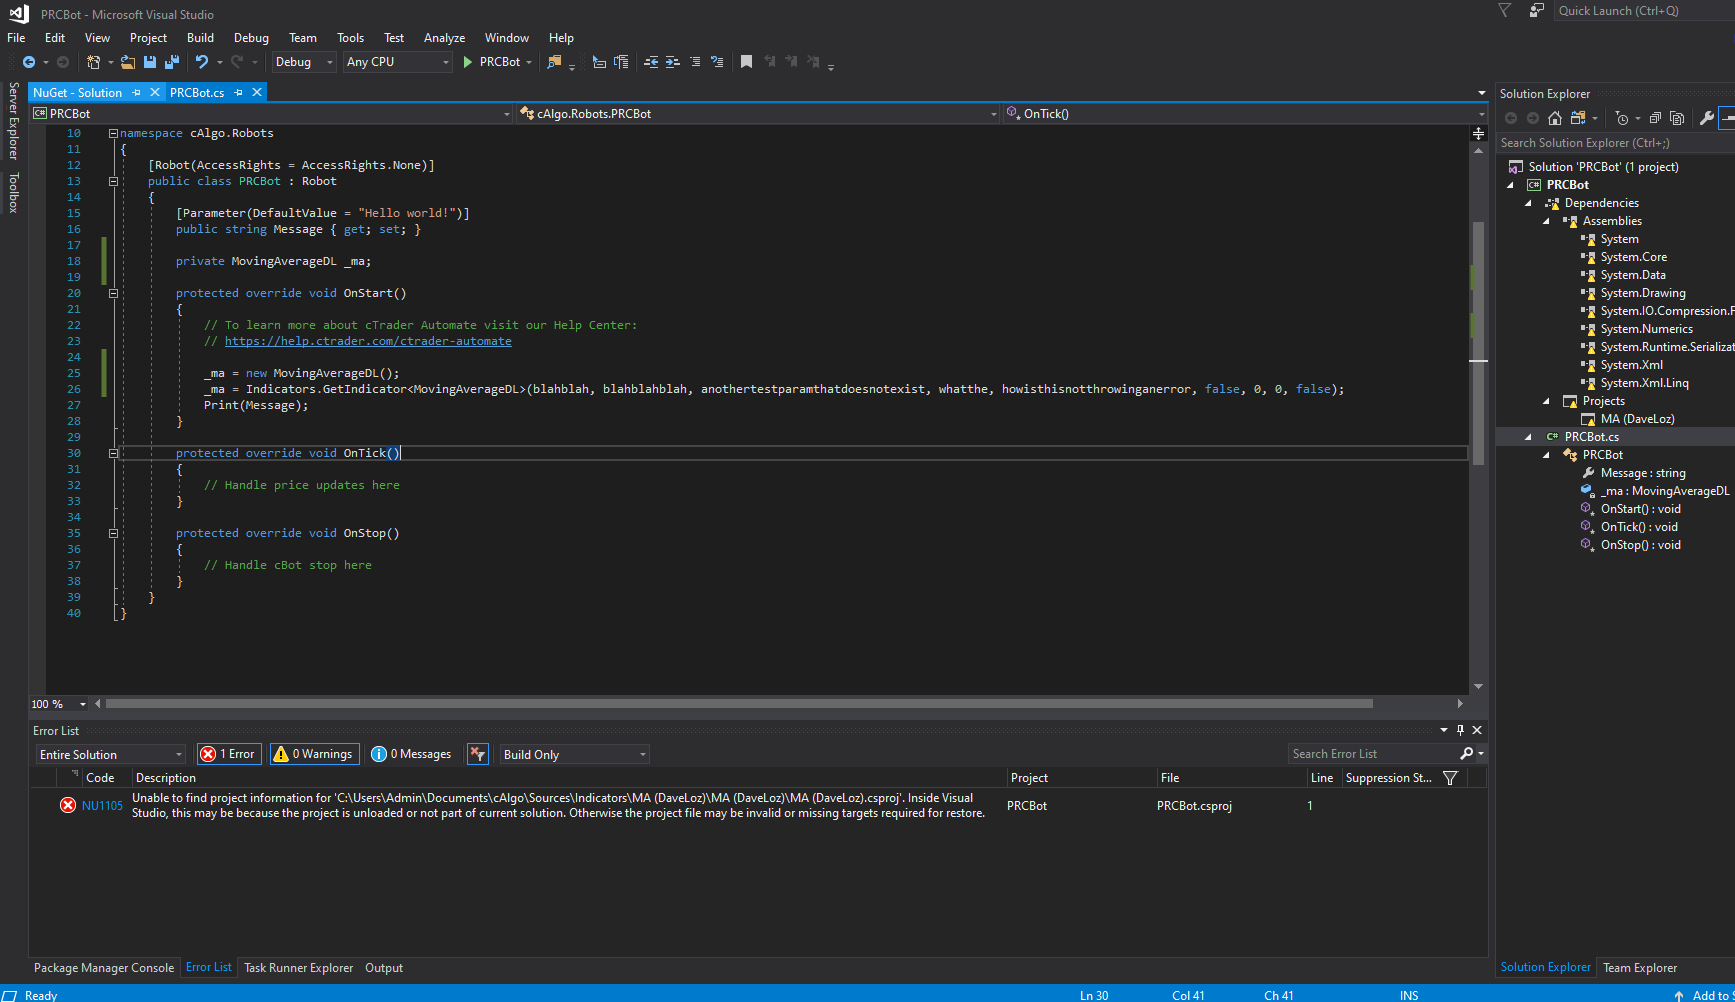The width and height of the screenshot is (1735, 1002).
Task: Comment out selected lines icon
Action: click(695, 62)
